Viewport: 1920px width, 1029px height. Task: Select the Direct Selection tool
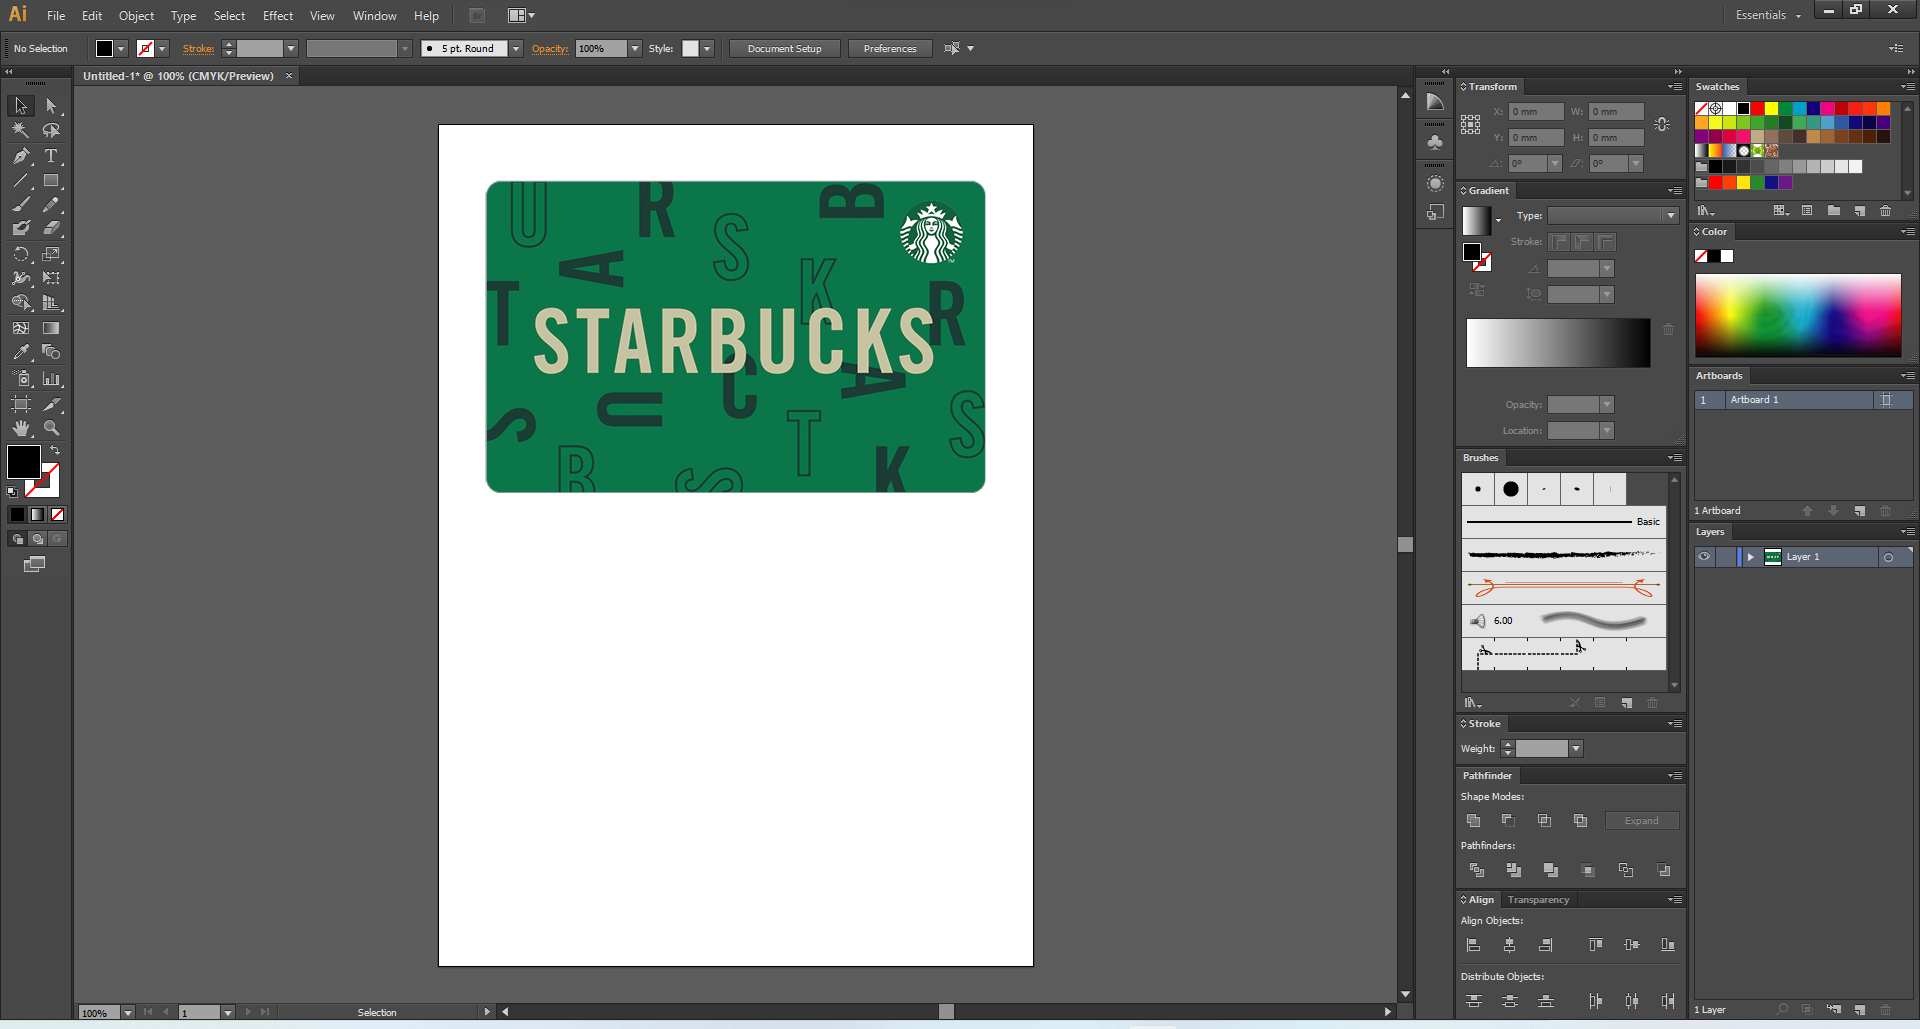click(51, 106)
